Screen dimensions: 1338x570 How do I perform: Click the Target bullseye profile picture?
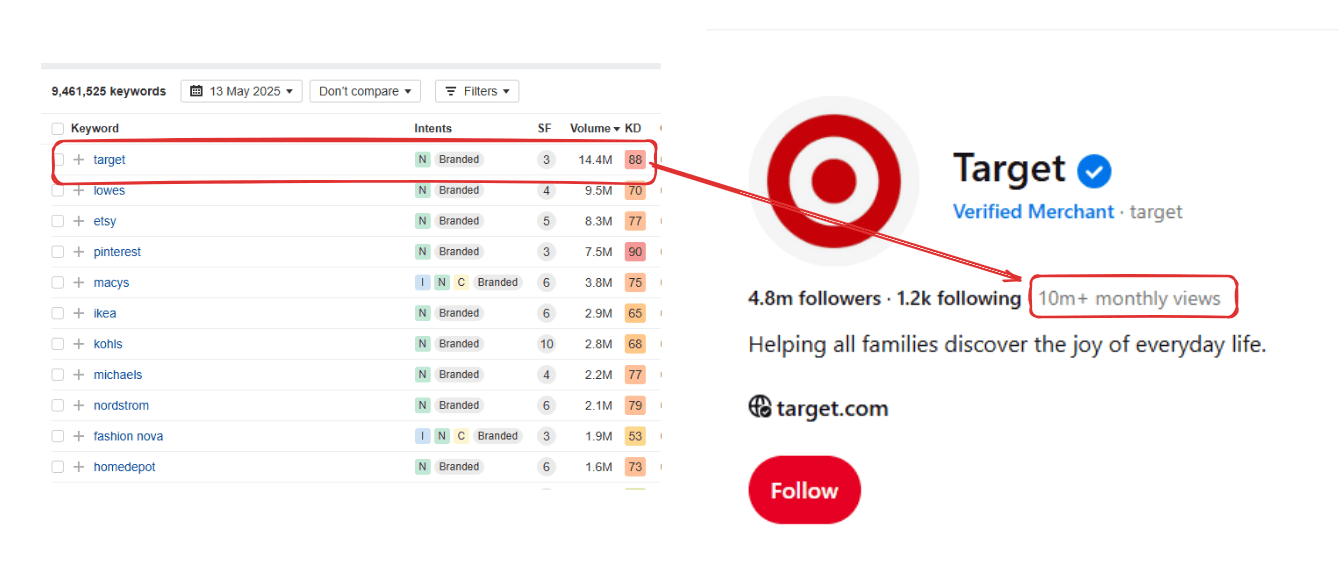834,181
